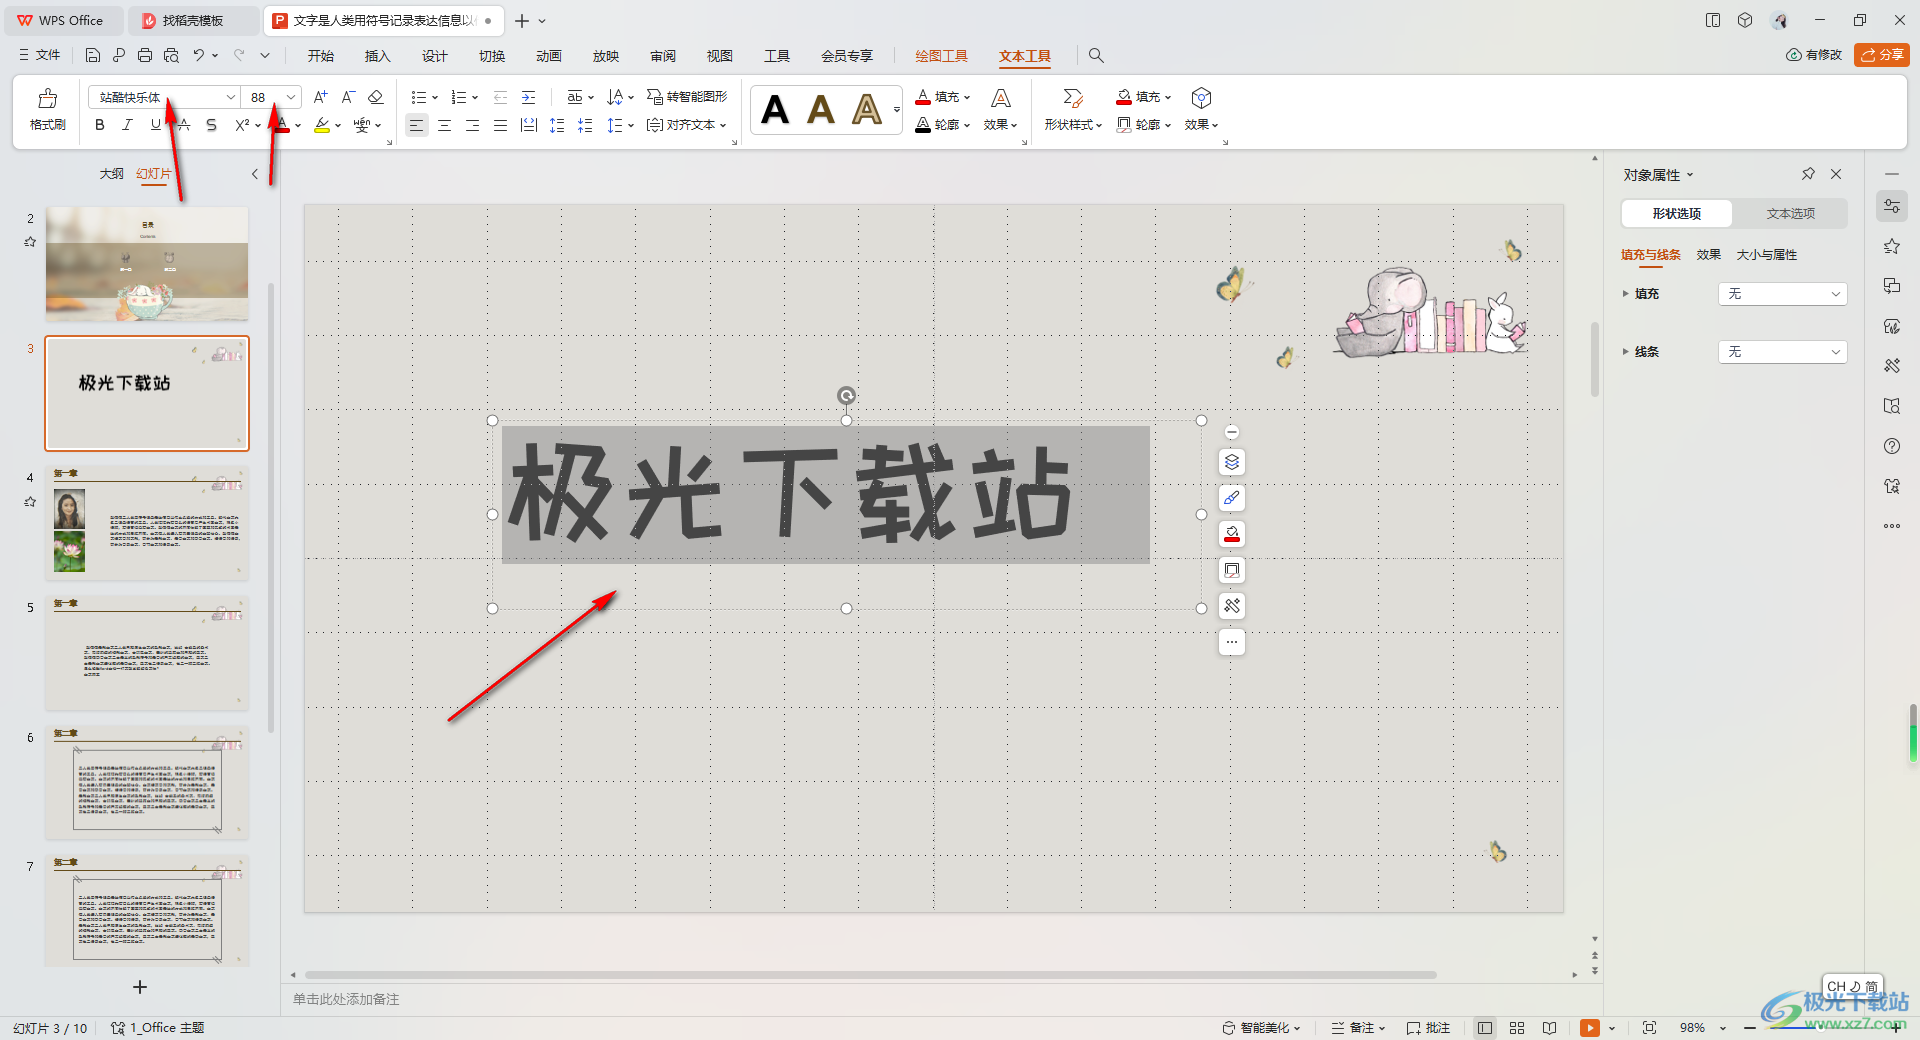Convert to smart graphic (转智能图形)
The image size is (1920, 1040).
pos(687,97)
